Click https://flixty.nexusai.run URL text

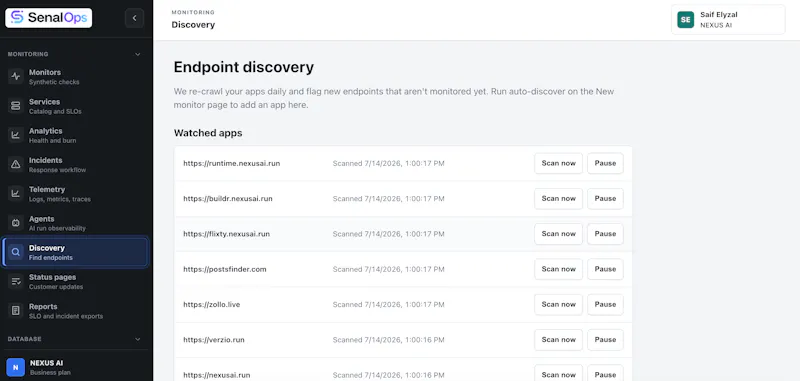[x=227, y=234]
